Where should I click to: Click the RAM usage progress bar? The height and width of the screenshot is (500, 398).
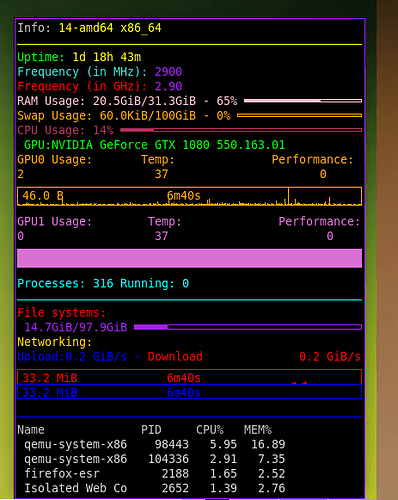coord(303,101)
